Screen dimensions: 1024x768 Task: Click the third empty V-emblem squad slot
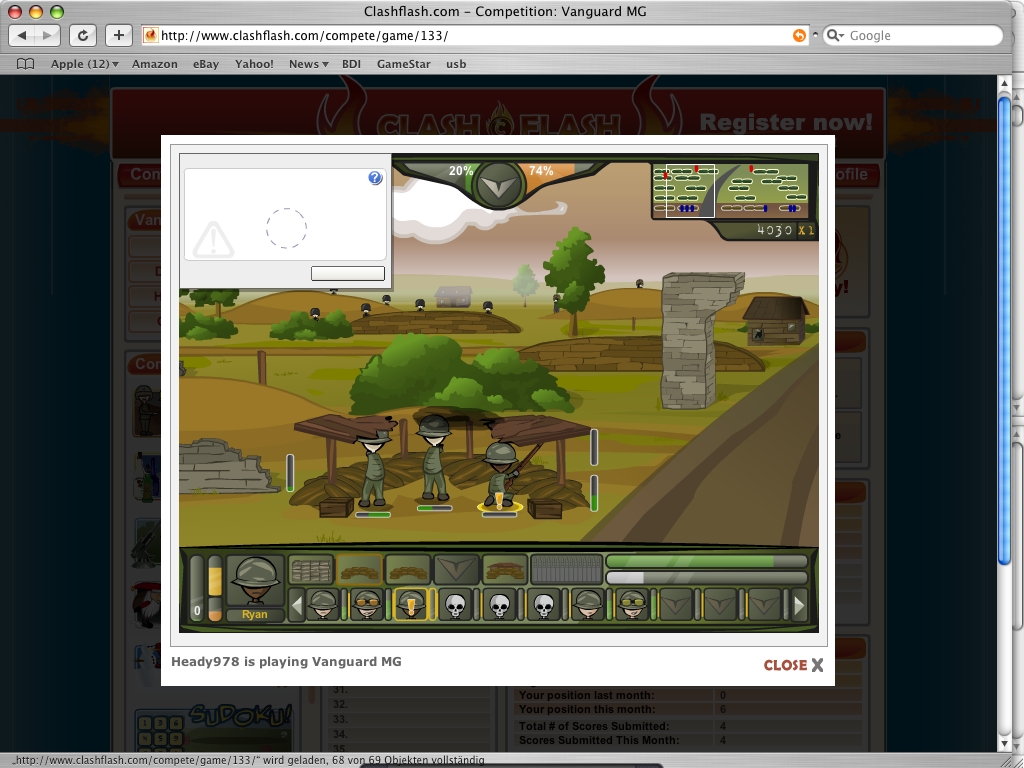(765, 605)
